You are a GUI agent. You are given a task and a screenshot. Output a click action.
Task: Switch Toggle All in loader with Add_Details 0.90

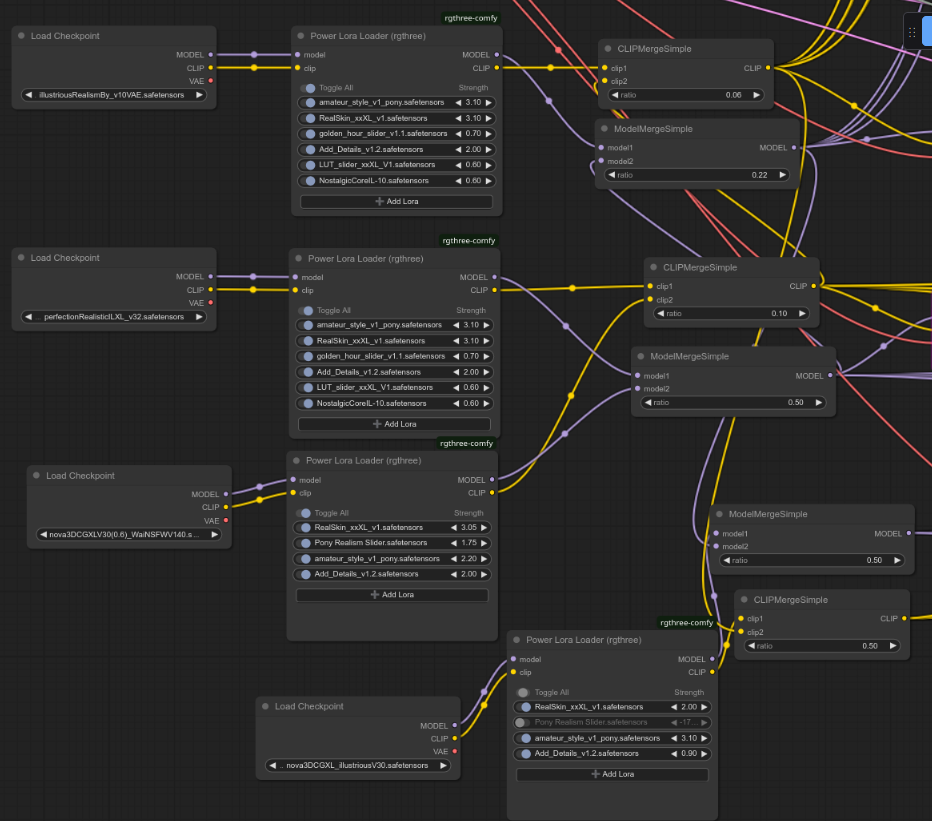point(522,693)
